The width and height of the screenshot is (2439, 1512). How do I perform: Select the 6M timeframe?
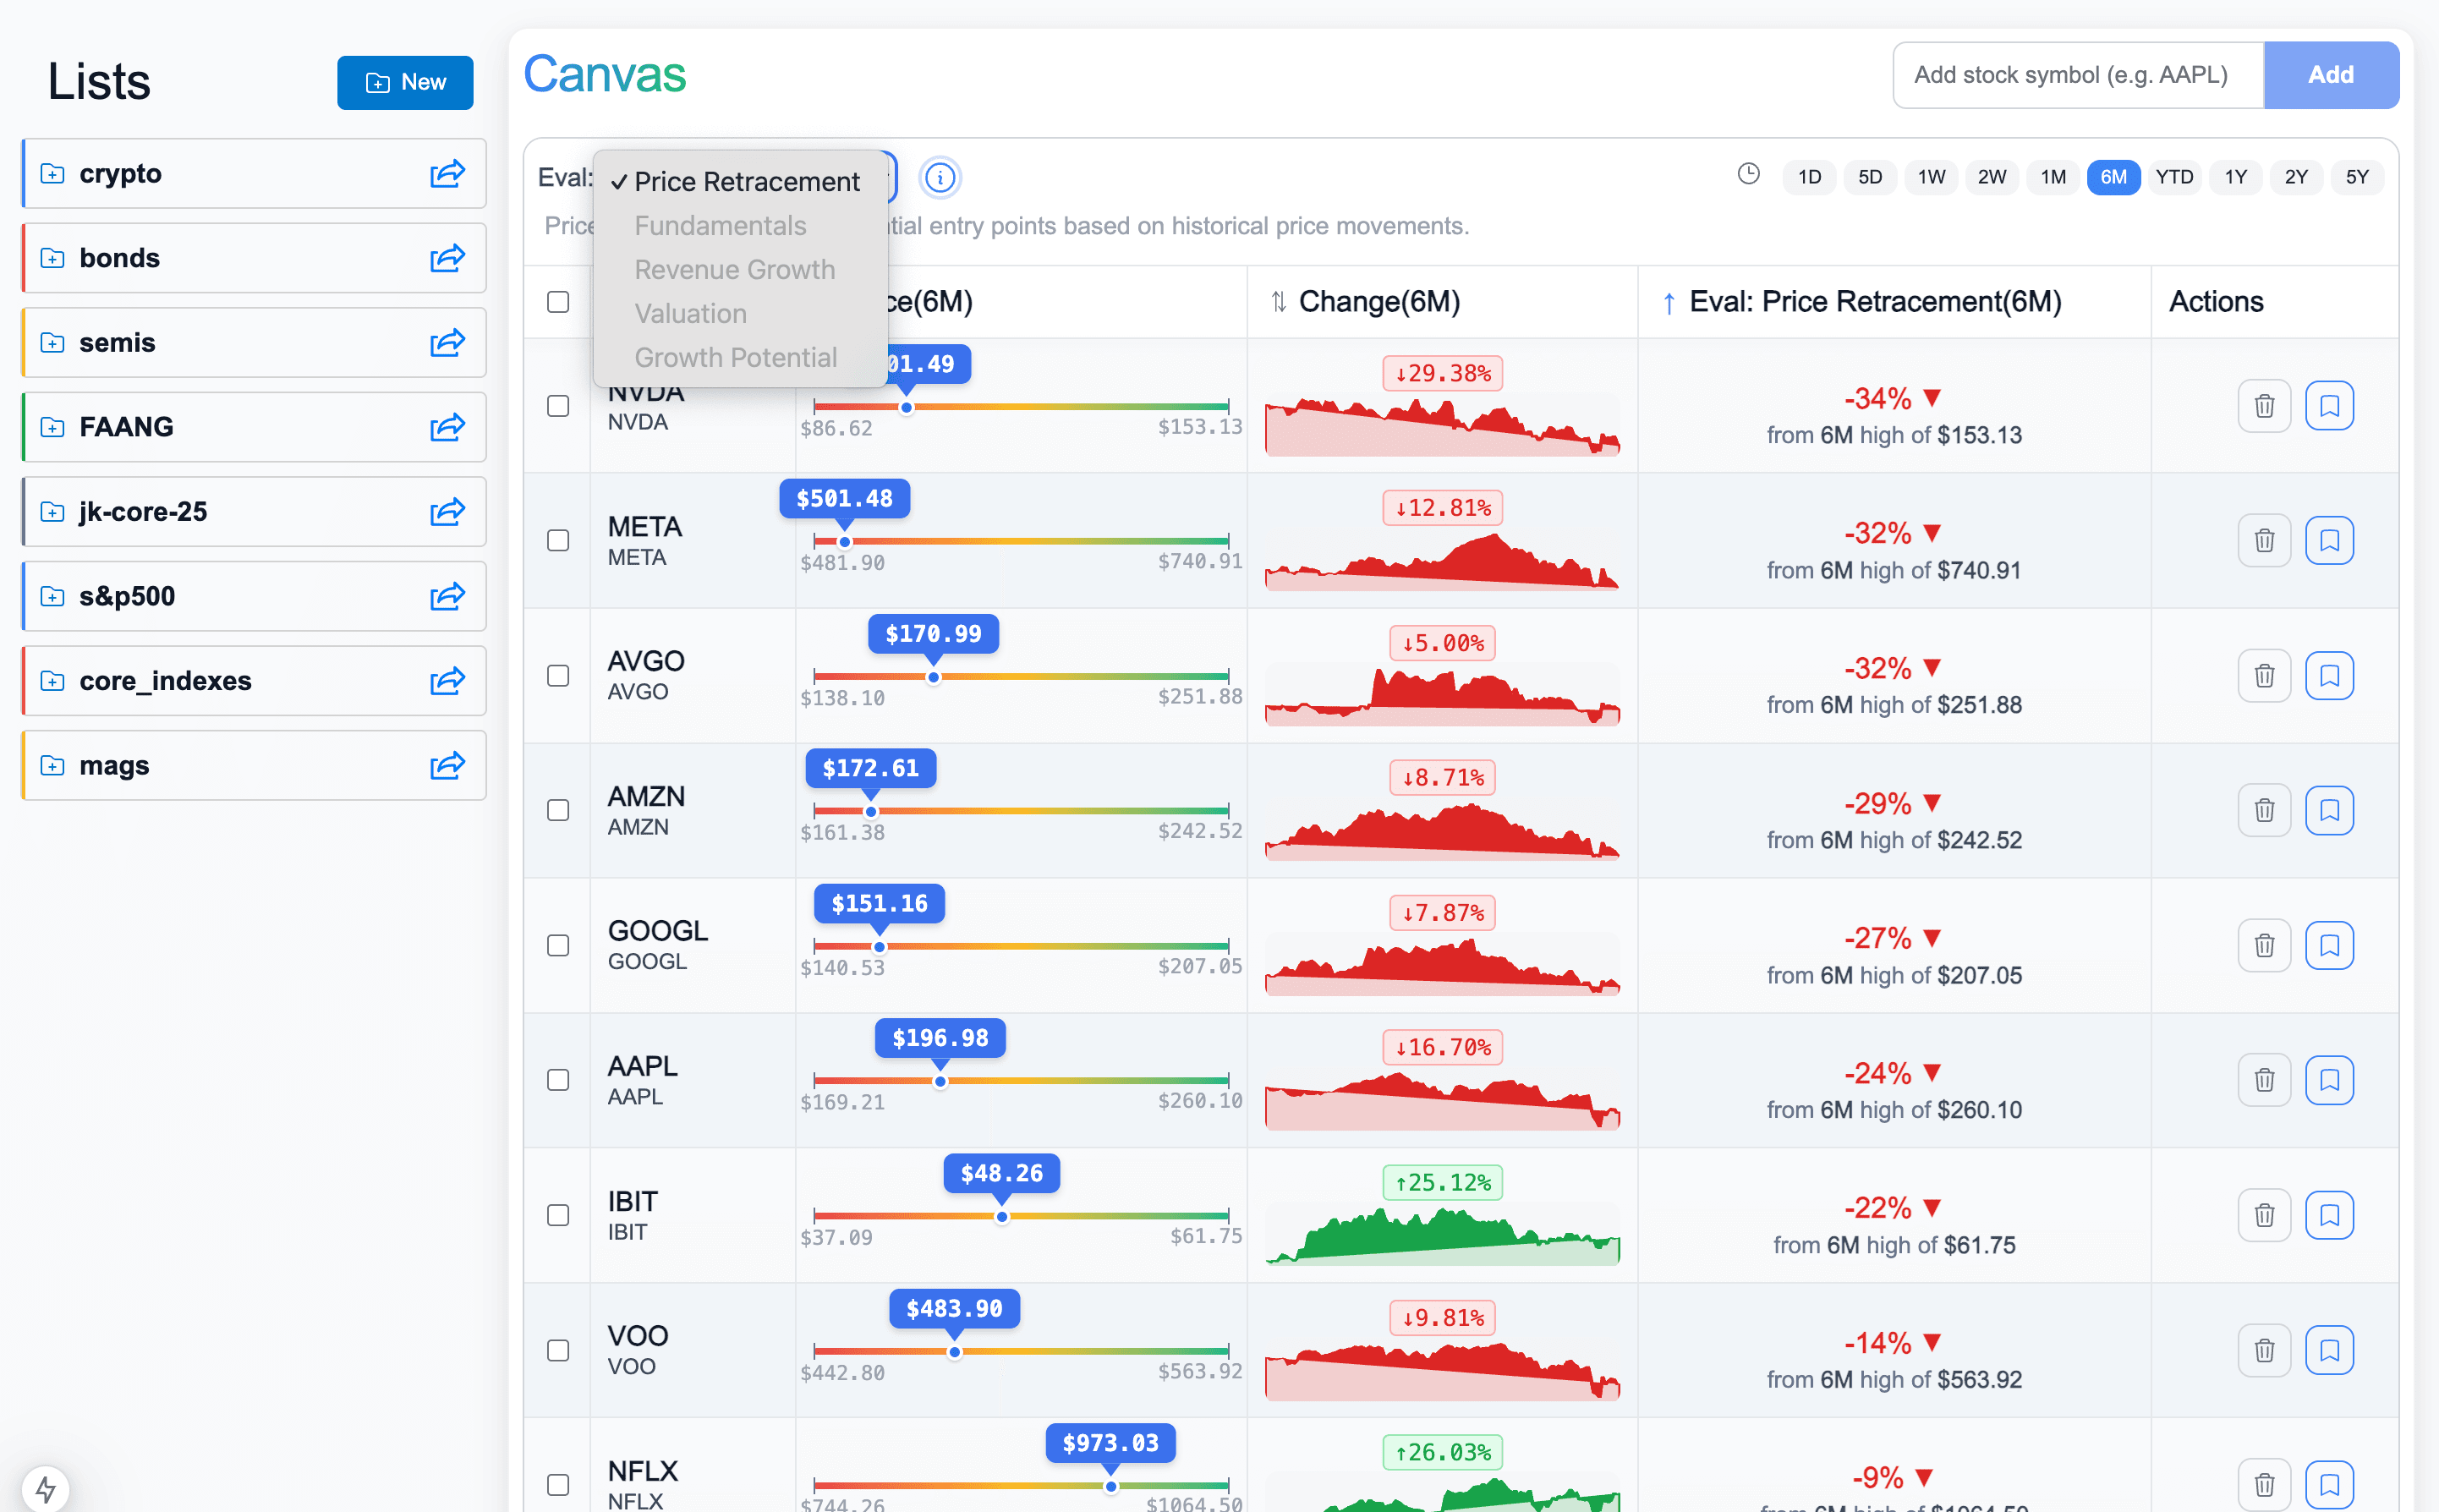point(2113,177)
